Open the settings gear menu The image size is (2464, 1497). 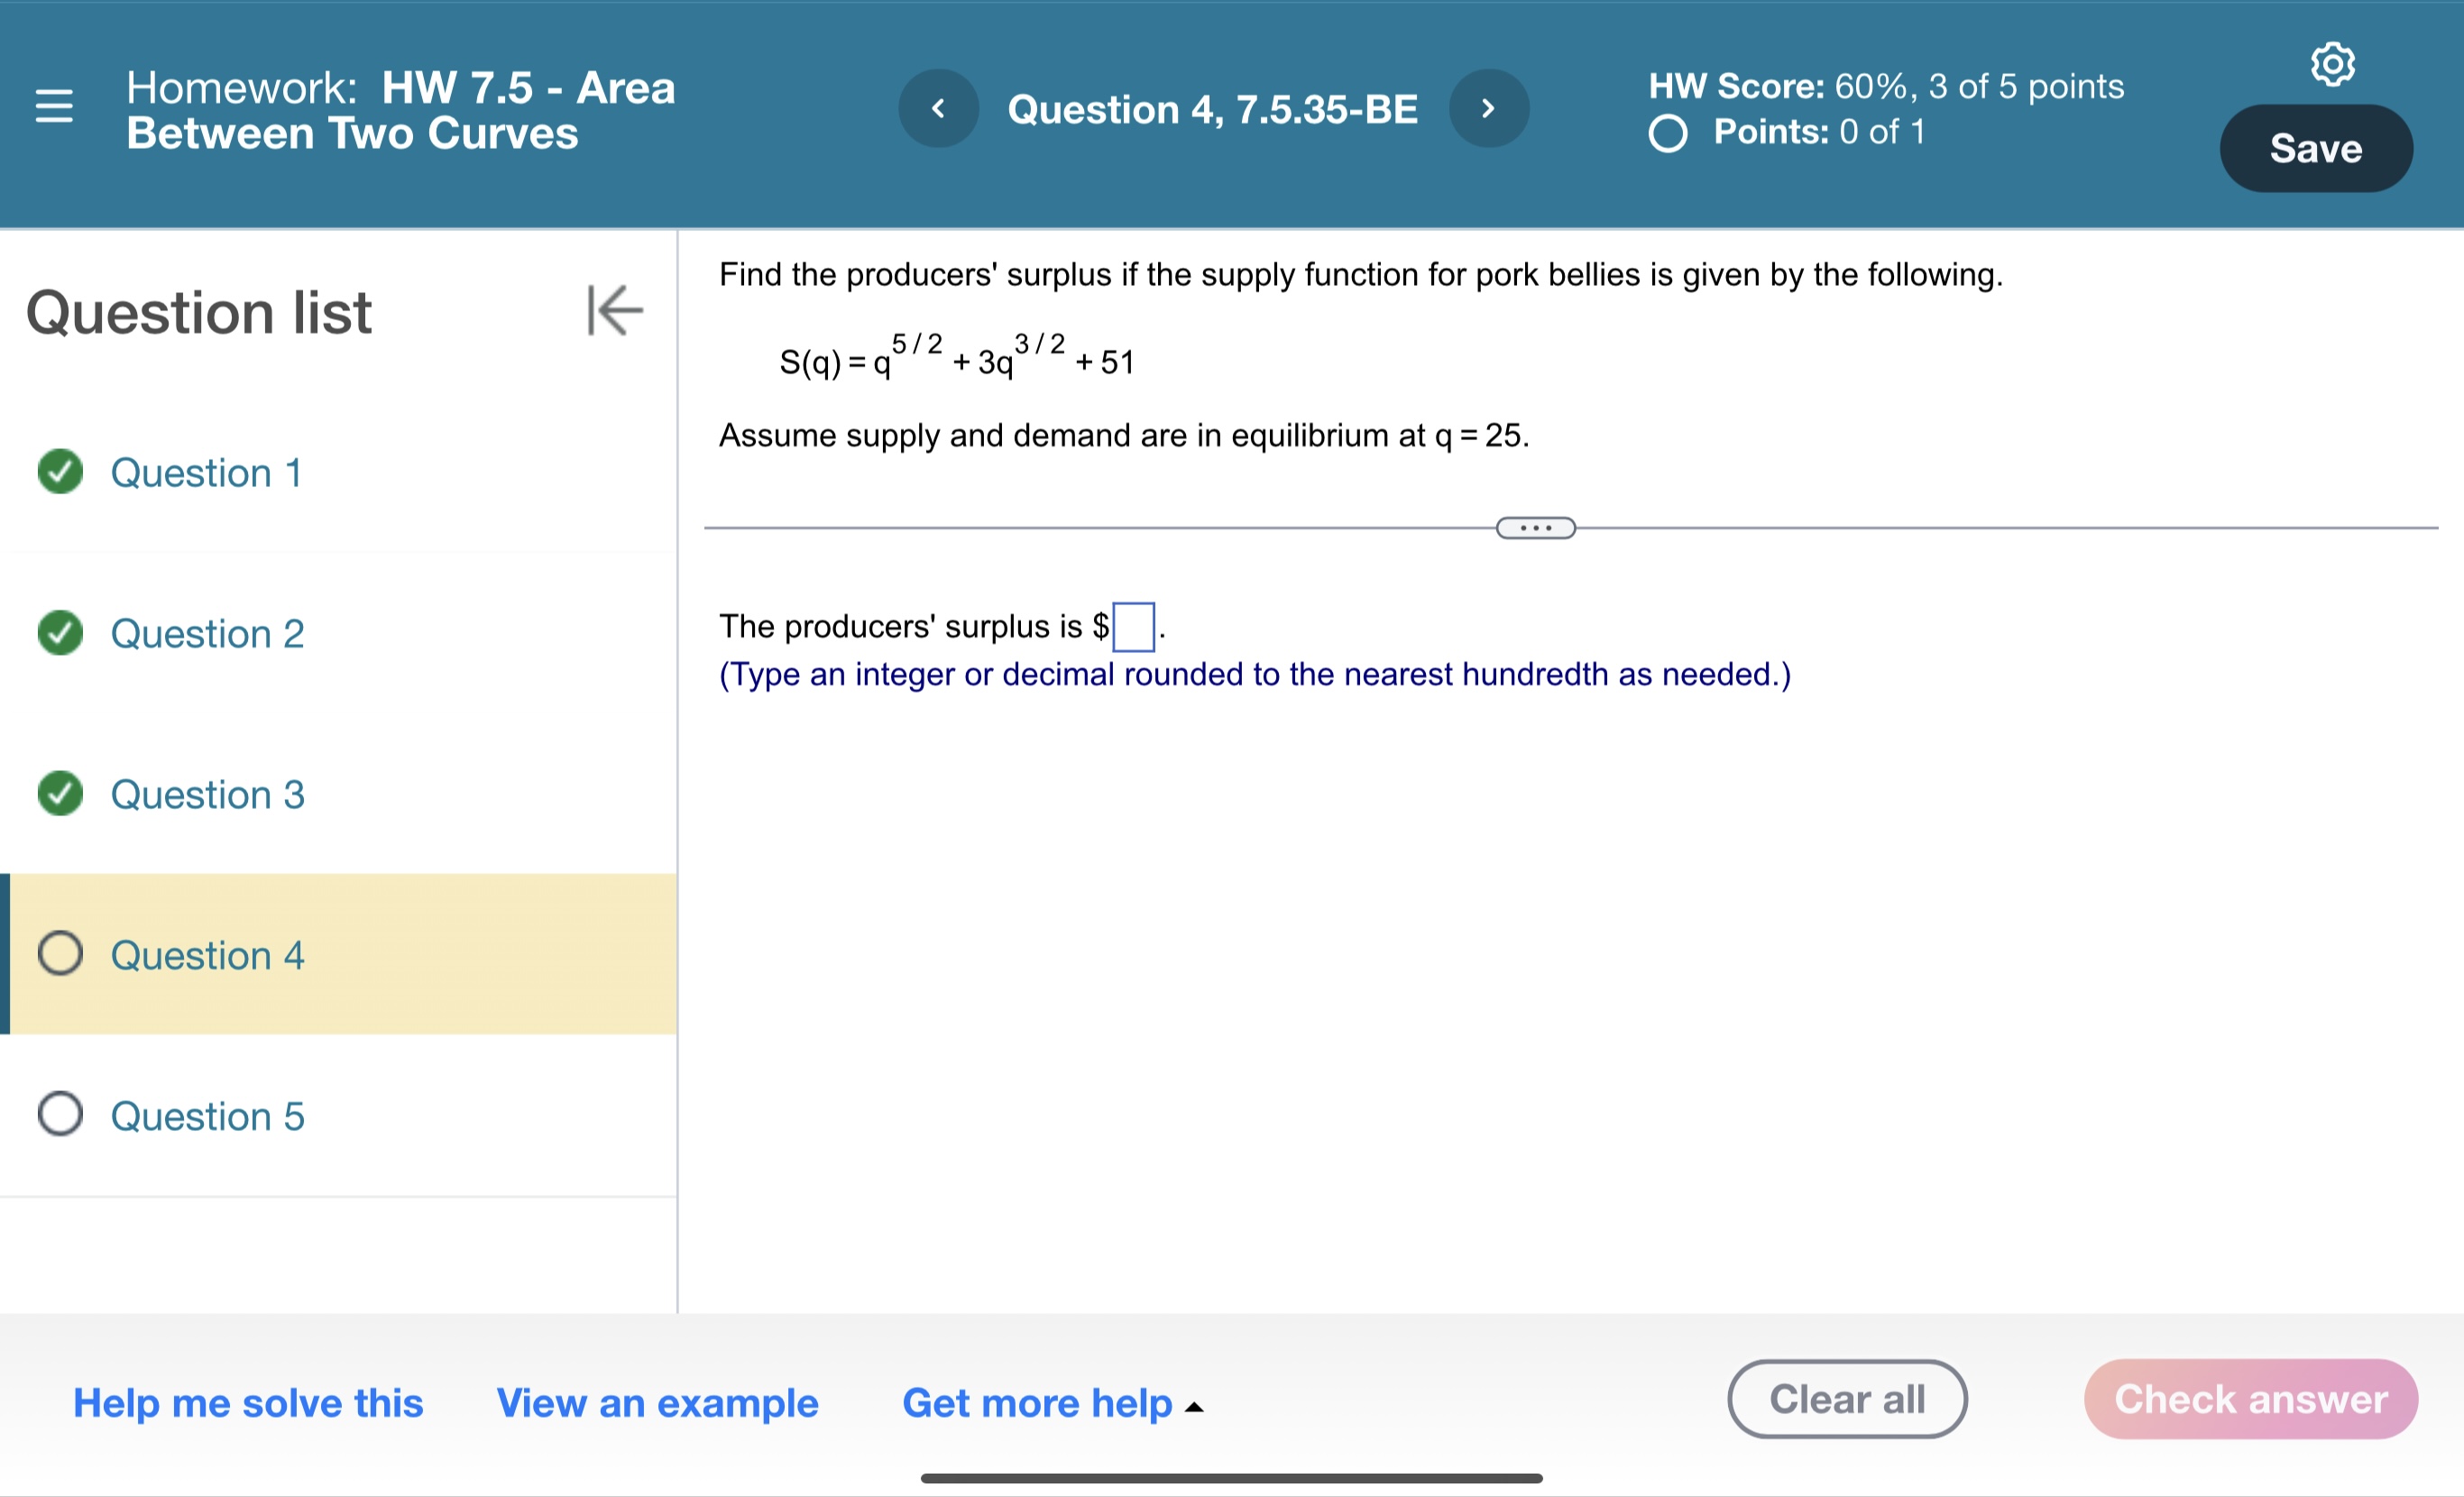pyautogui.click(x=2333, y=64)
